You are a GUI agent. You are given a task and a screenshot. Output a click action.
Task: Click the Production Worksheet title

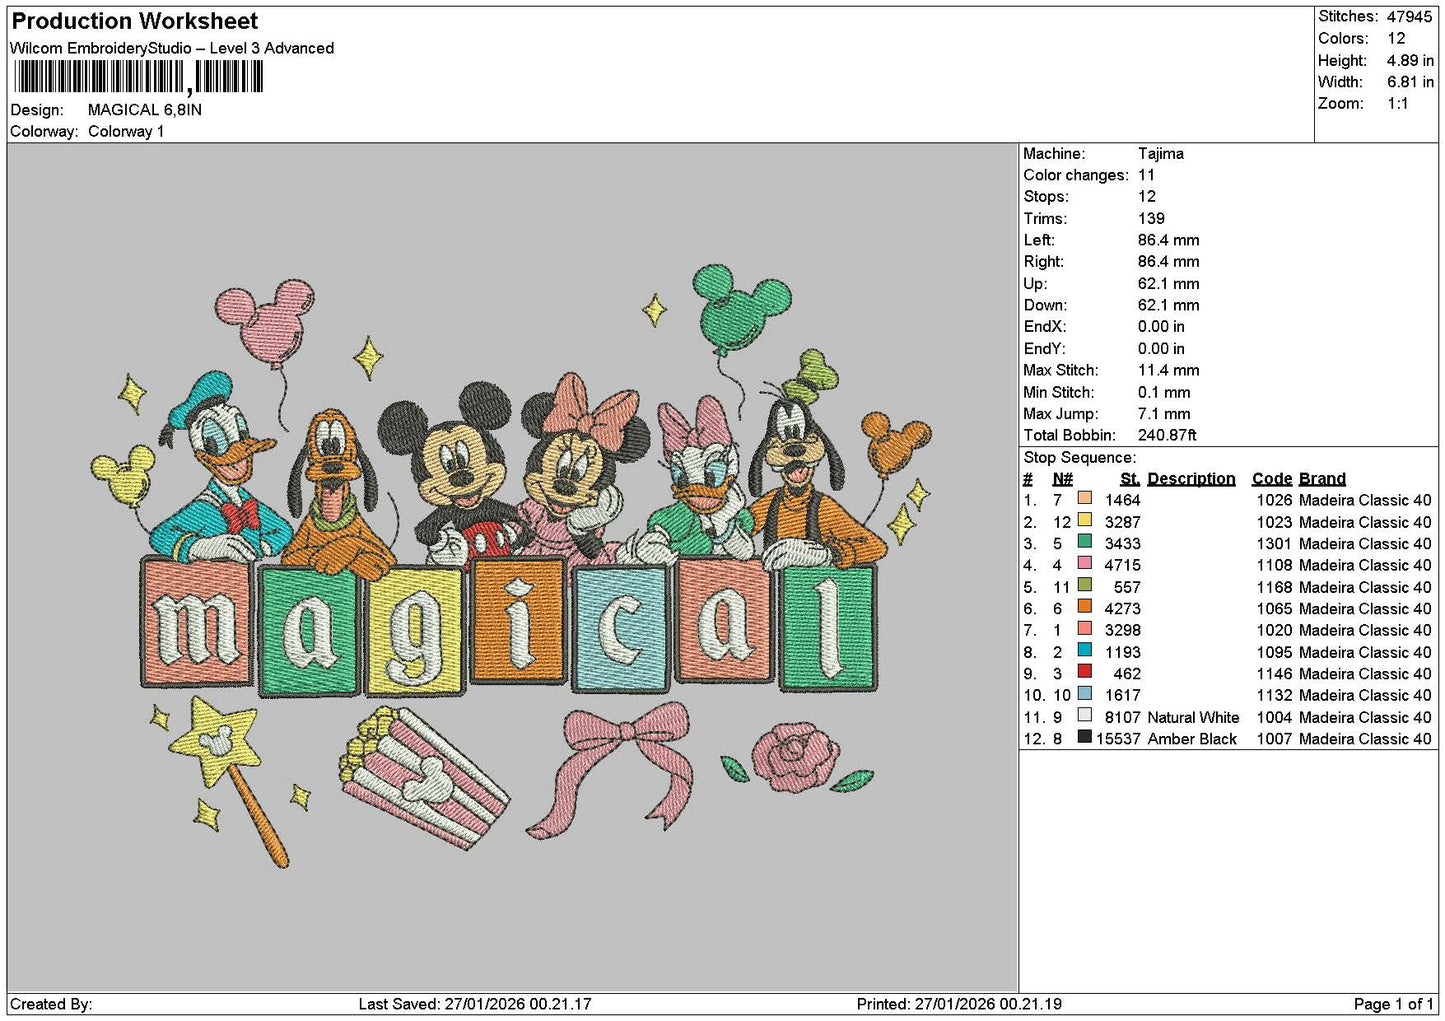(135, 21)
